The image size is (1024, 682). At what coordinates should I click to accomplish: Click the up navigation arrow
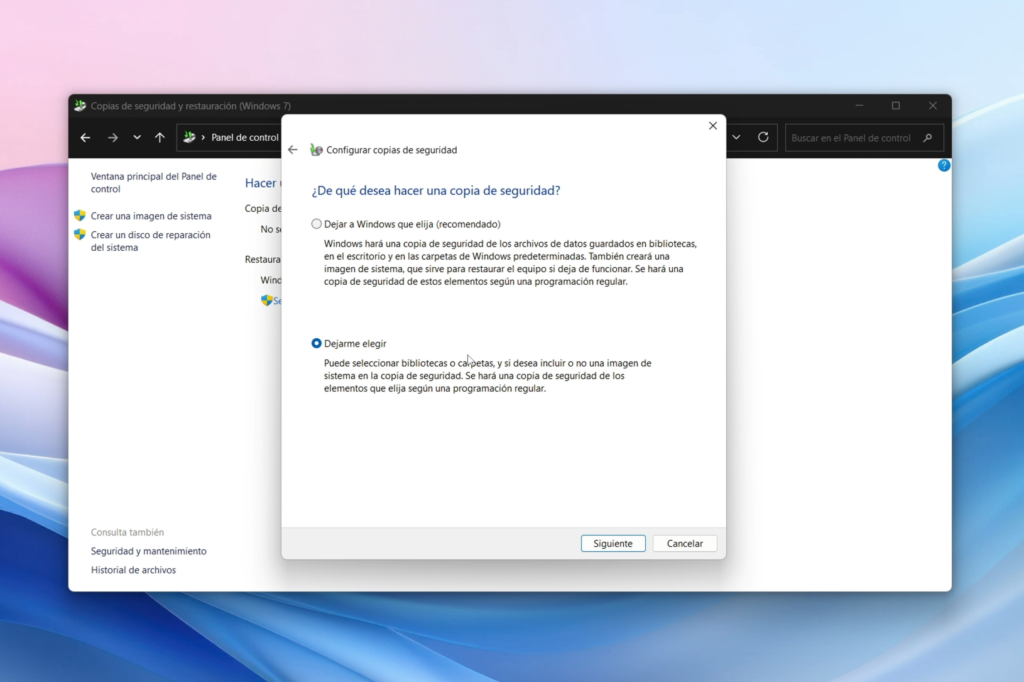[159, 137]
